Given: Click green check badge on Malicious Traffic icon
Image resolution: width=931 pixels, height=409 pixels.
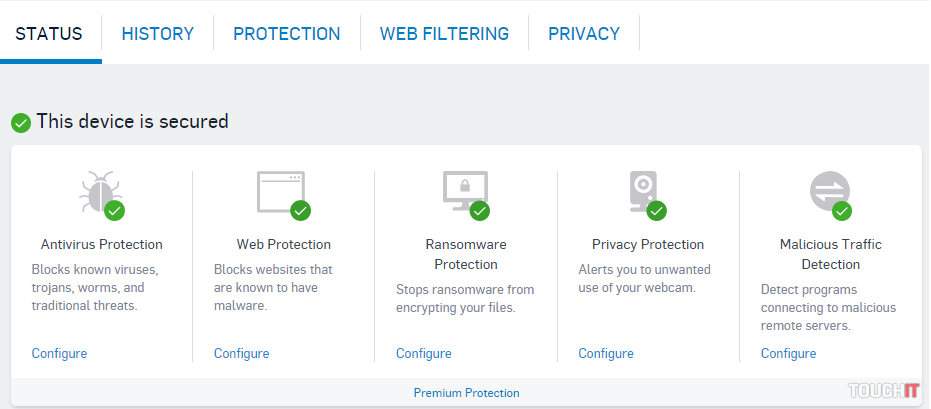Looking at the screenshot, I should point(842,211).
